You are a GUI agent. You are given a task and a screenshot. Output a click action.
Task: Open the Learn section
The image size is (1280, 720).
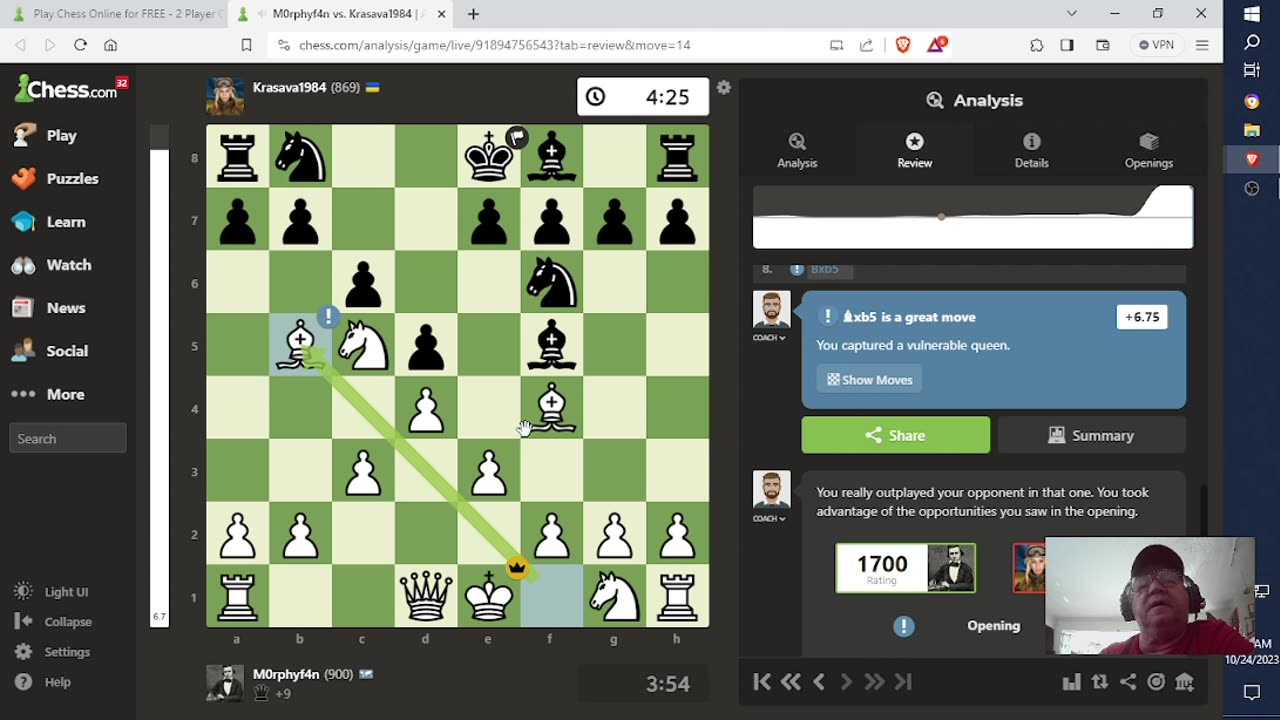click(x=48, y=222)
